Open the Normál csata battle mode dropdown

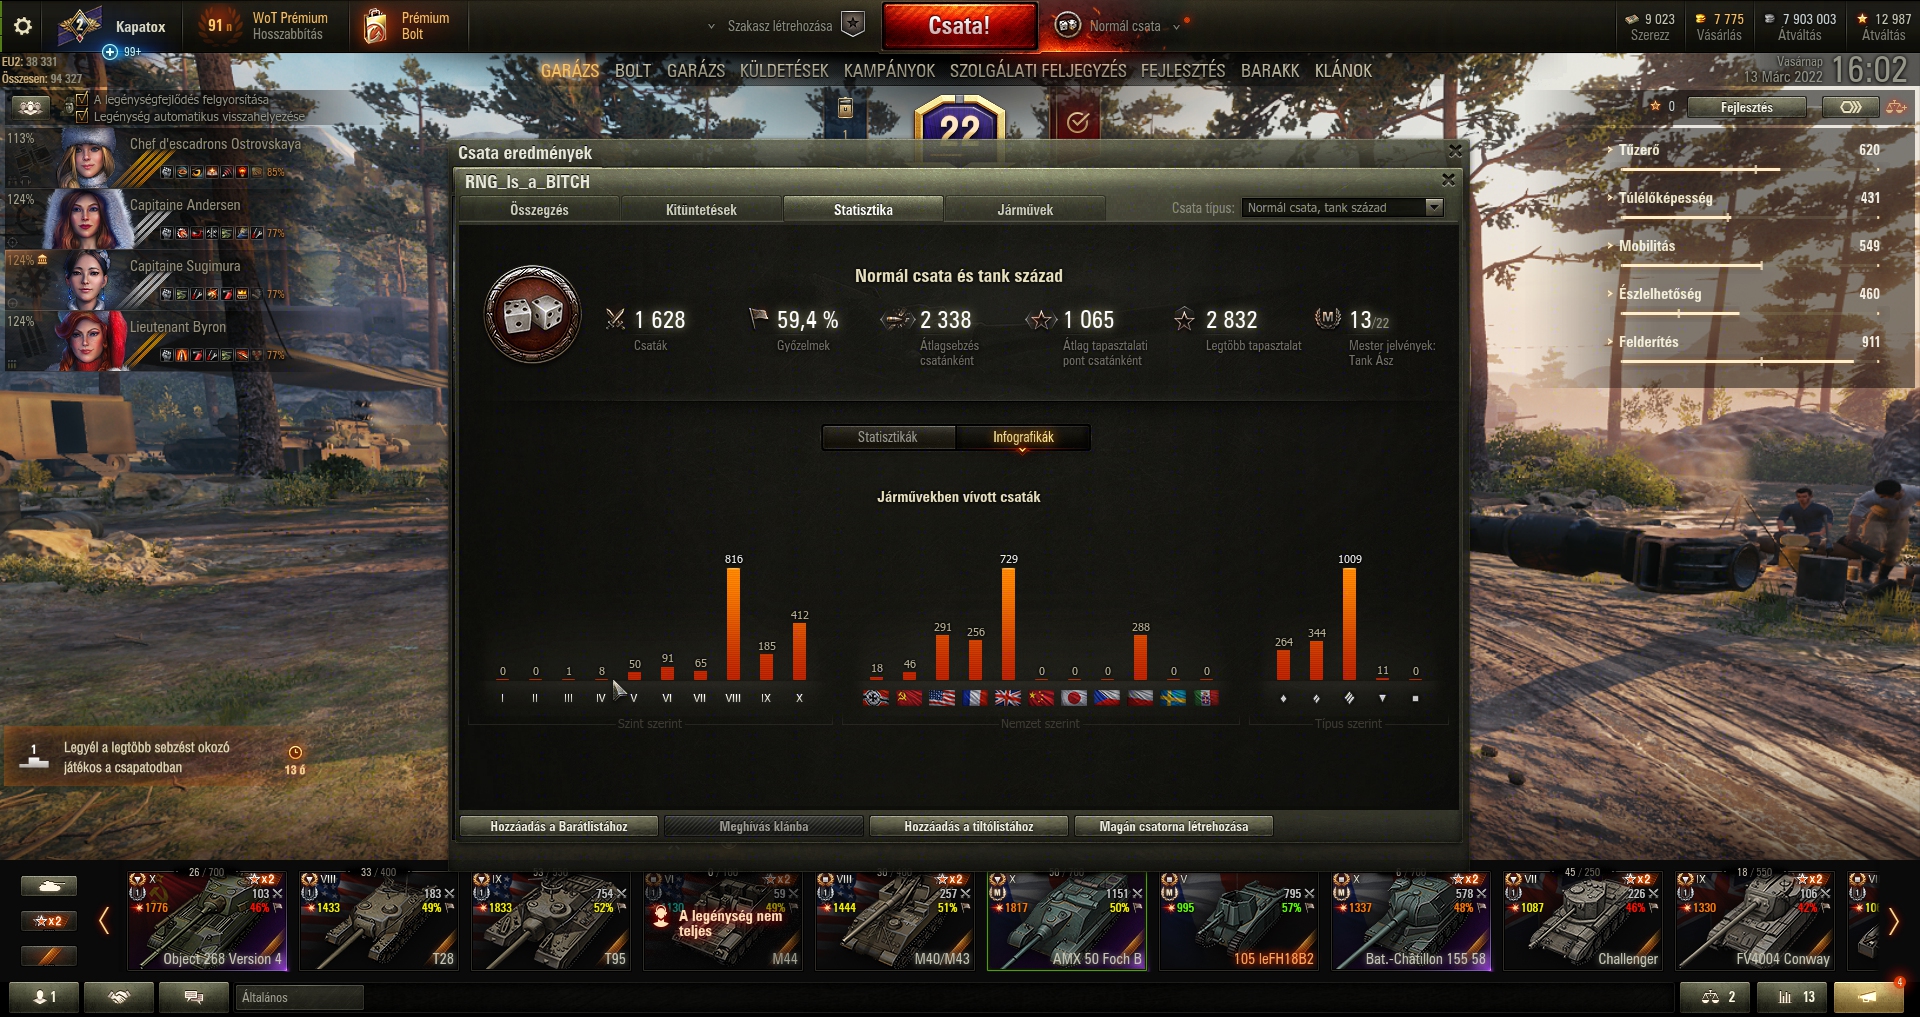click(1124, 26)
